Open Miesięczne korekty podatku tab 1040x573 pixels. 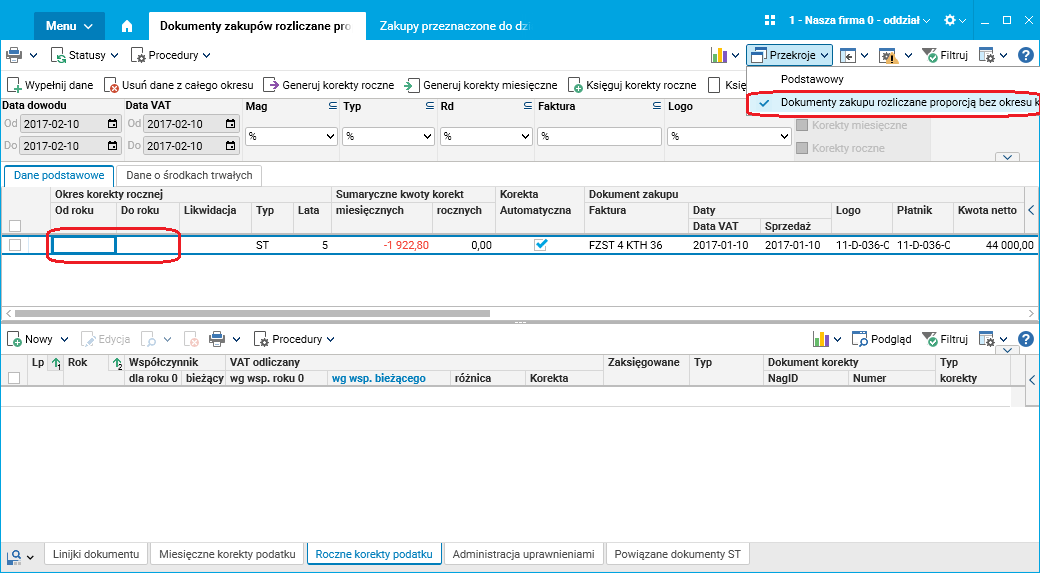[x=227, y=554]
